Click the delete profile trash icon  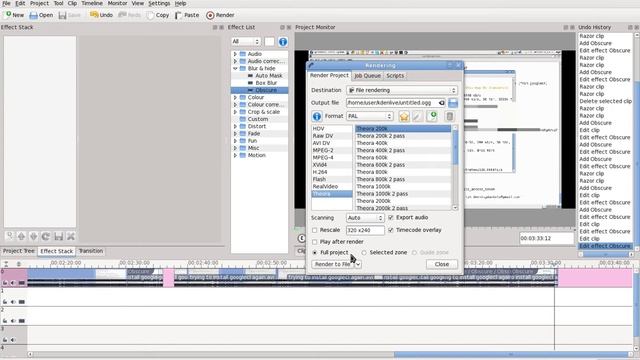pyautogui.click(x=449, y=116)
